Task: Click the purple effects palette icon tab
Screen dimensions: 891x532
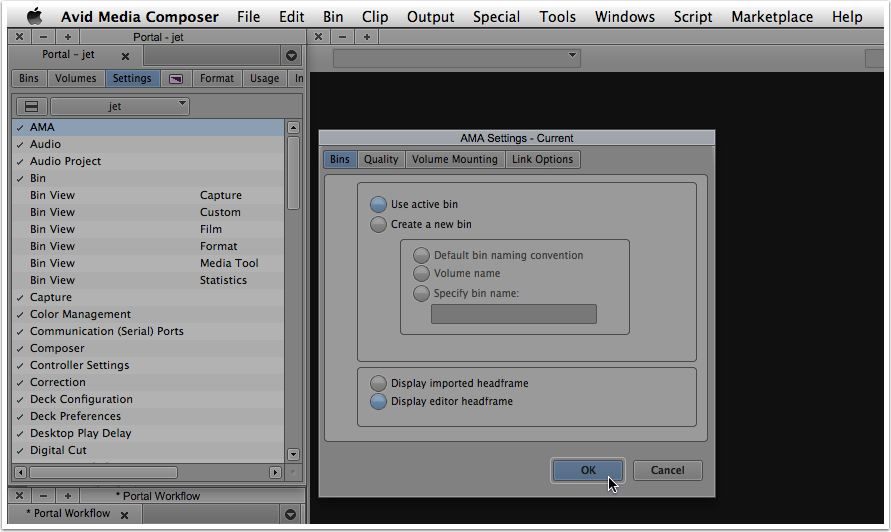Action: click(x=176, y=78)
